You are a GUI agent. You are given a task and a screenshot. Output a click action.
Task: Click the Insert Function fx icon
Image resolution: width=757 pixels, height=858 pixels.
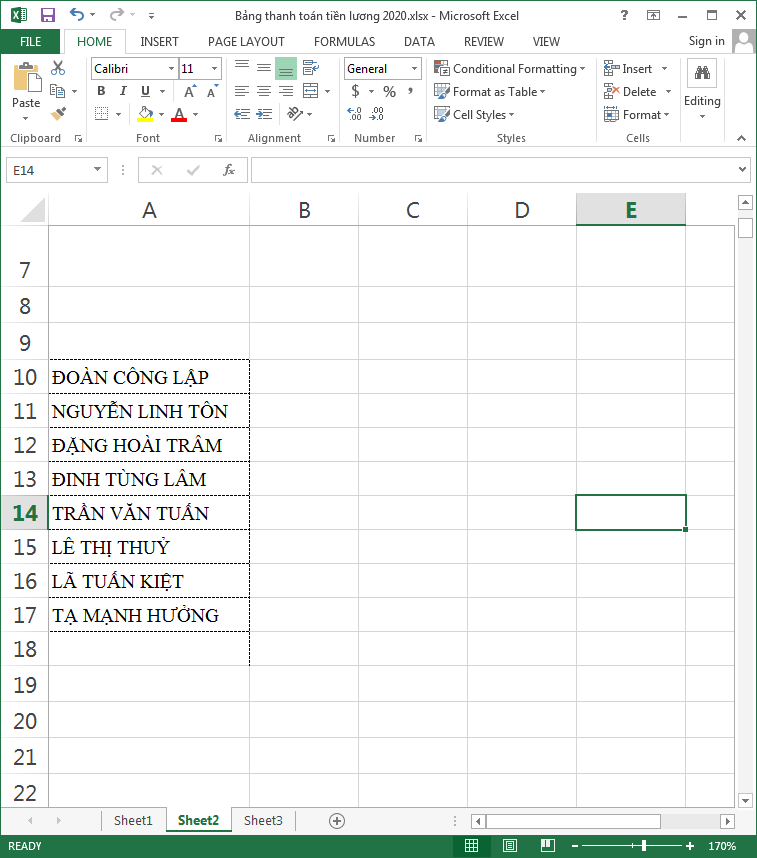(x=228, y=170)
